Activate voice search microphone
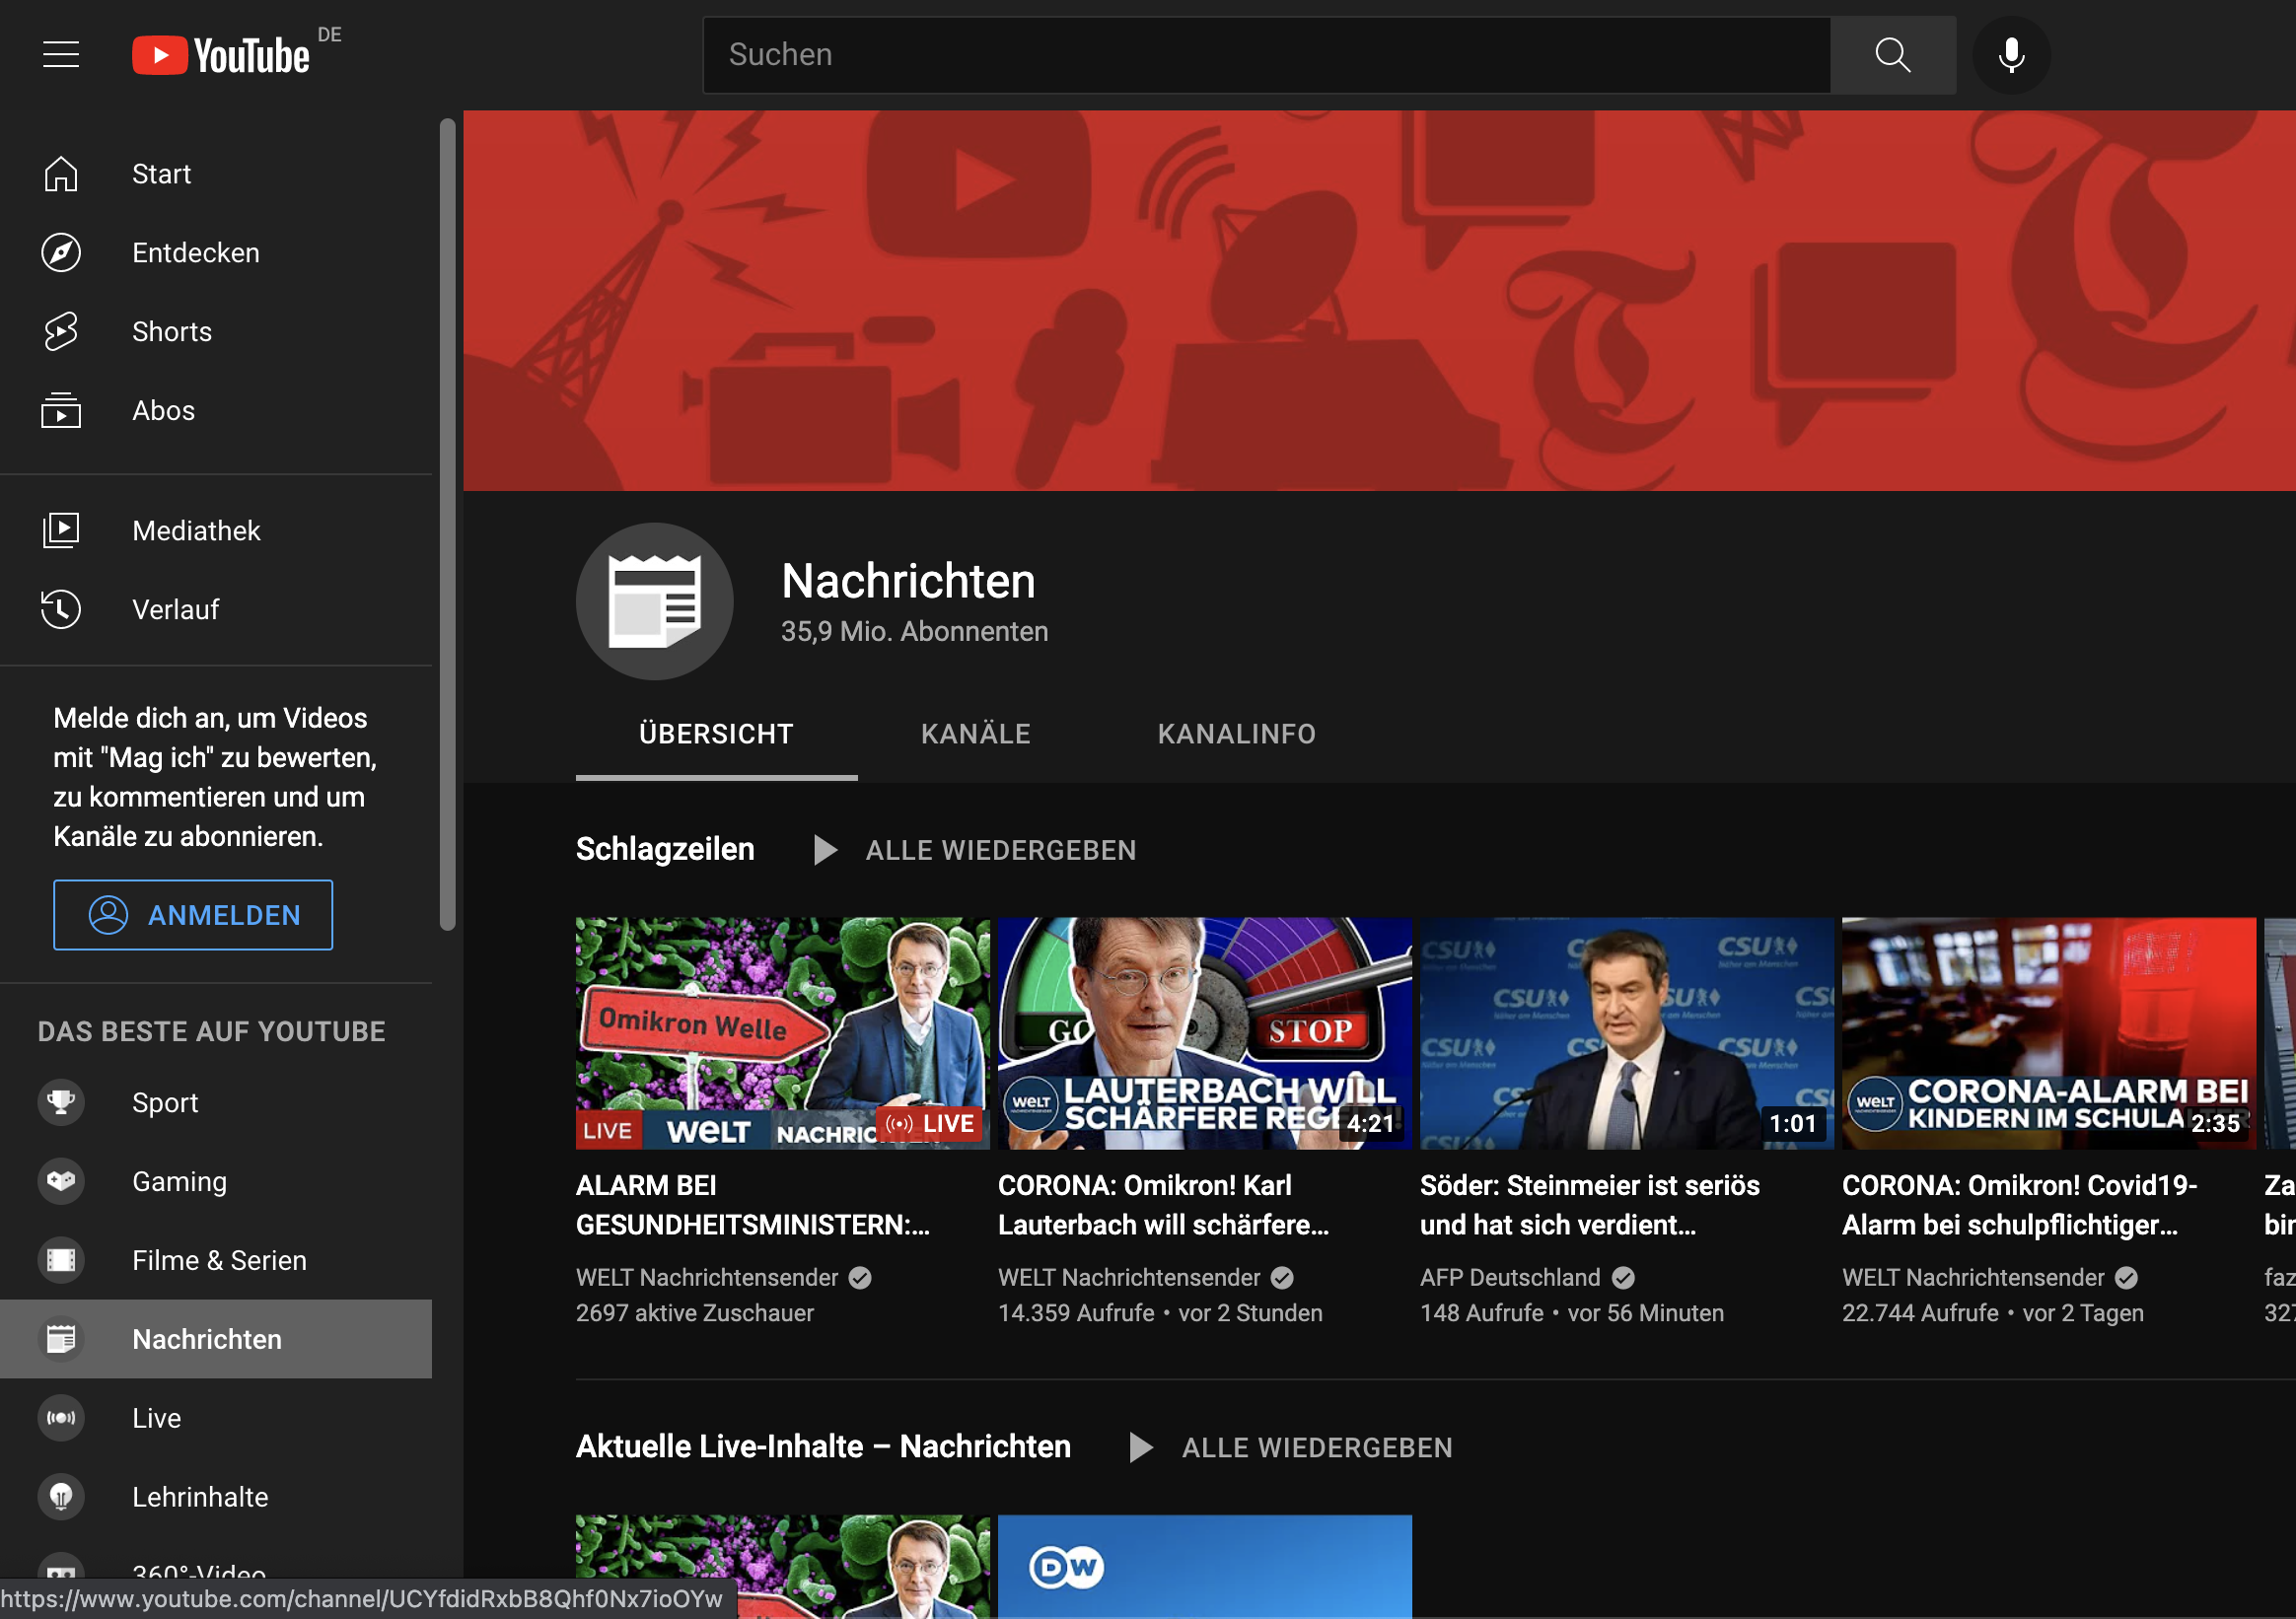Image resolution: width=2296 pixels, height=1619 pixels. 2010,55
